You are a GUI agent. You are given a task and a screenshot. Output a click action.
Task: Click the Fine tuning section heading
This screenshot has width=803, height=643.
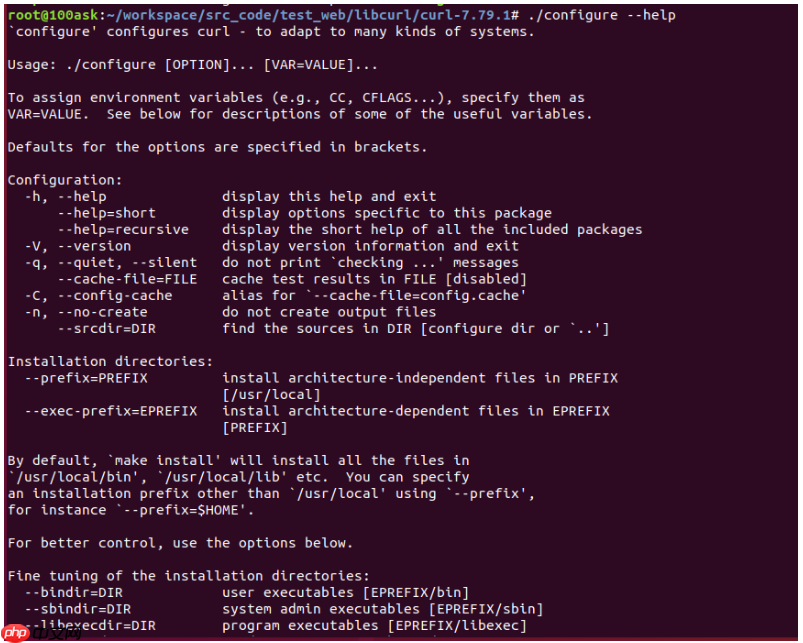click(x=189, y=576)
